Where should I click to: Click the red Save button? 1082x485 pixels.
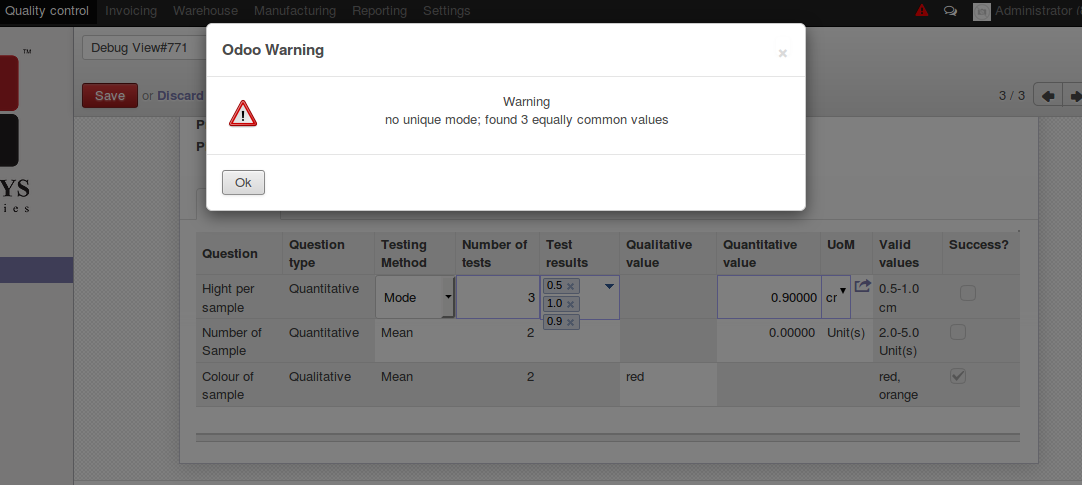coord(110,96)
